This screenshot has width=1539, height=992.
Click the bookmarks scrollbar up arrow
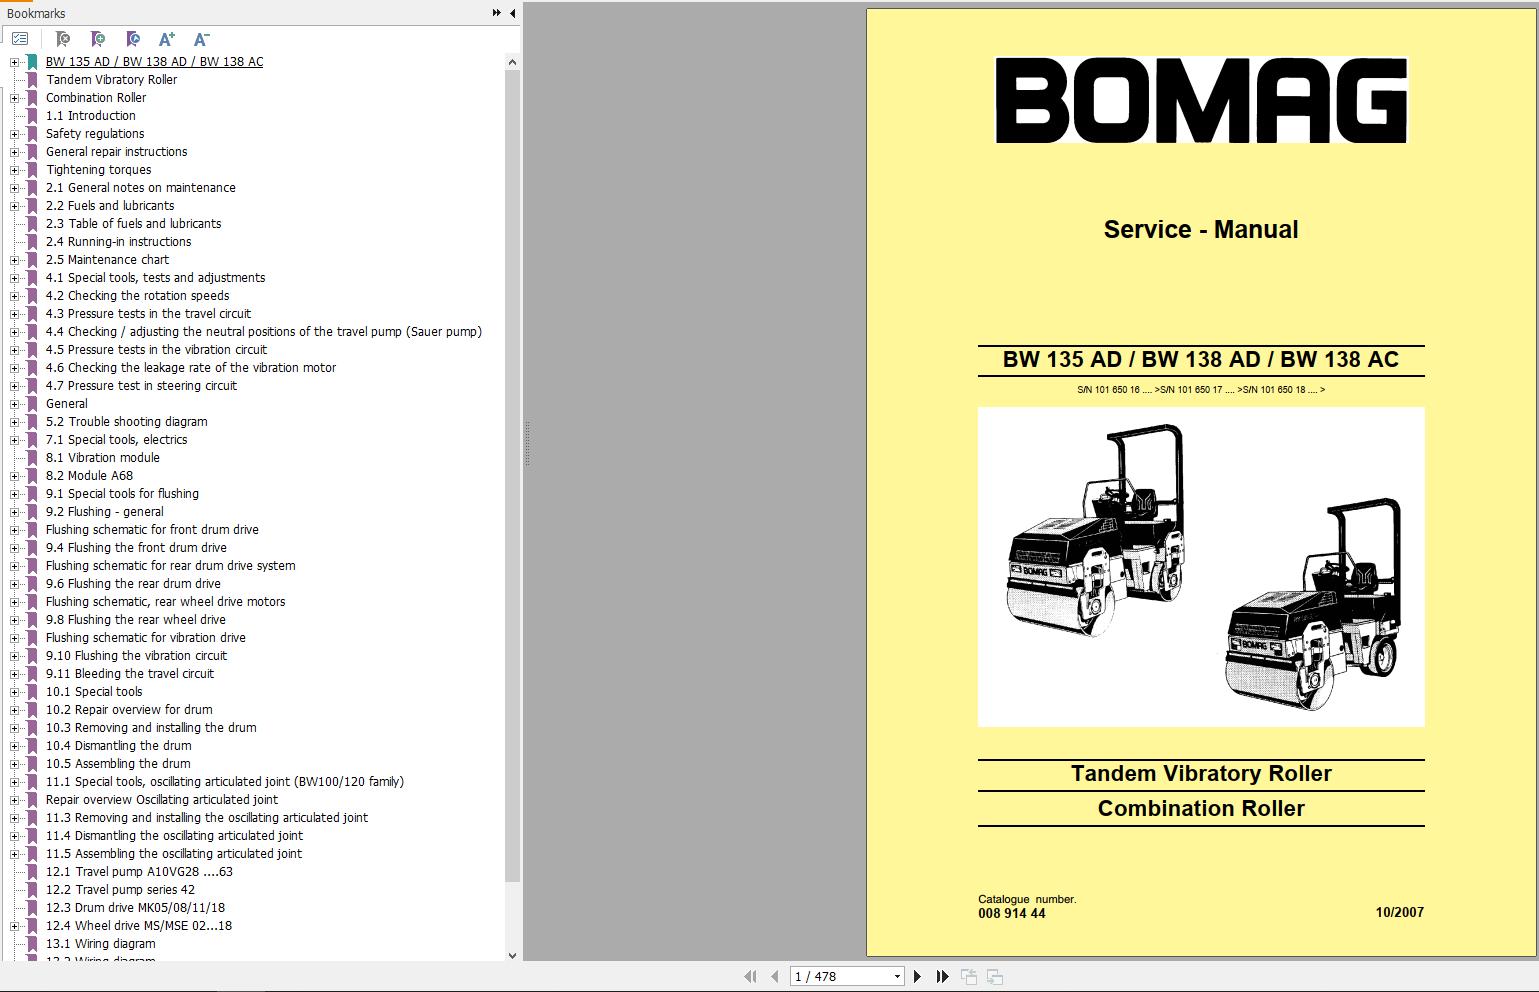(512, 62)
